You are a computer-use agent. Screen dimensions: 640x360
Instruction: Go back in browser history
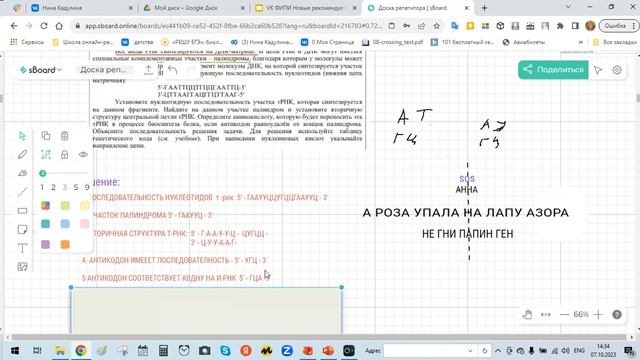[14, 26]
